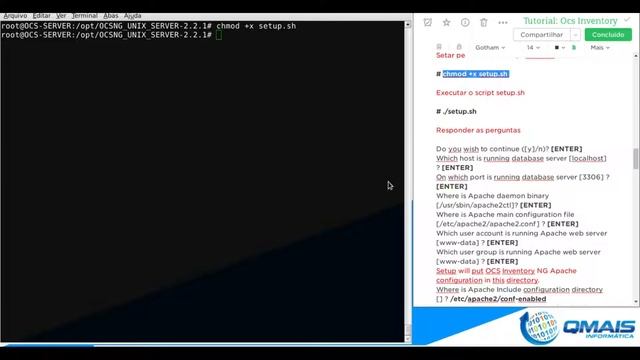Open note info with the circled i icon
This screenshot has width=640, height=360.
465,22
